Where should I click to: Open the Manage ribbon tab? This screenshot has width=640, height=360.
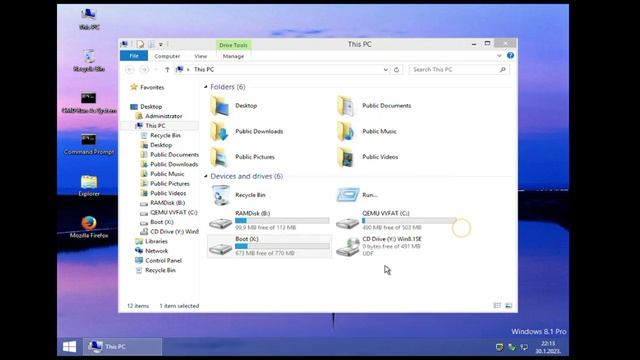233,56
